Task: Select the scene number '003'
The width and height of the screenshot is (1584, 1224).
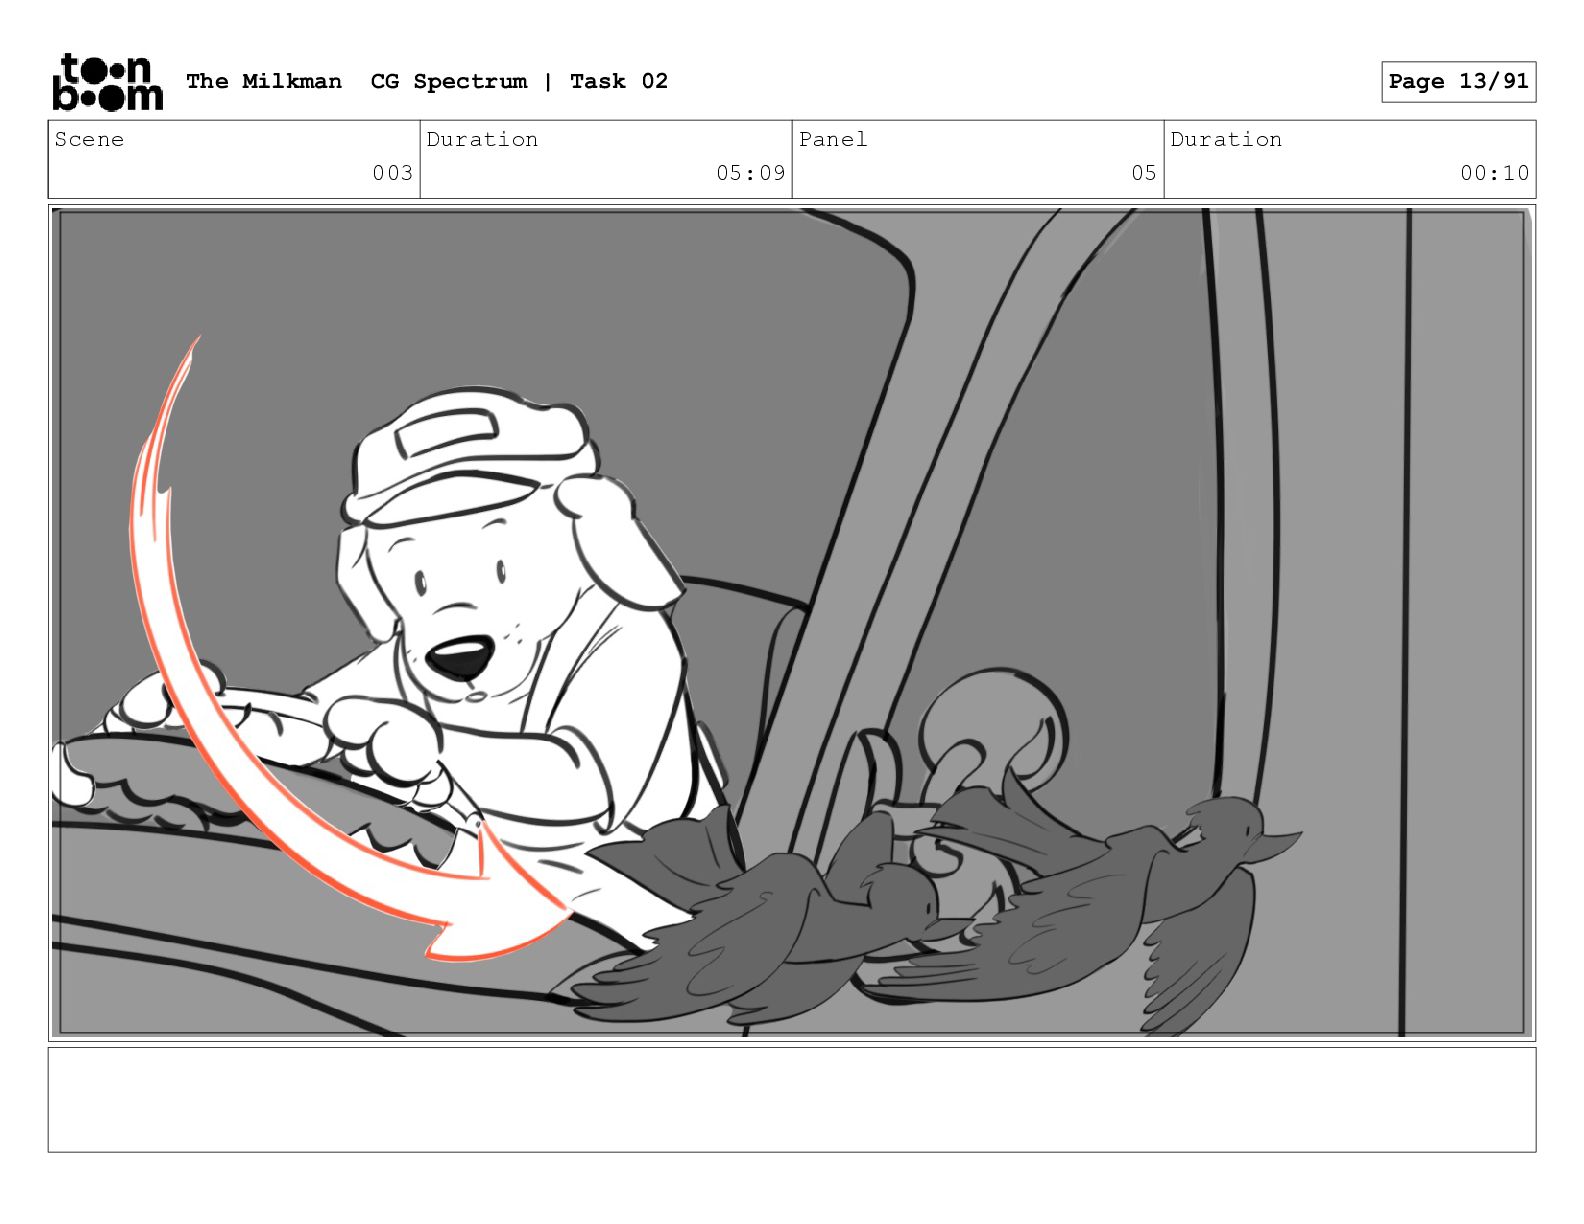Action: (x=392, y=173)
